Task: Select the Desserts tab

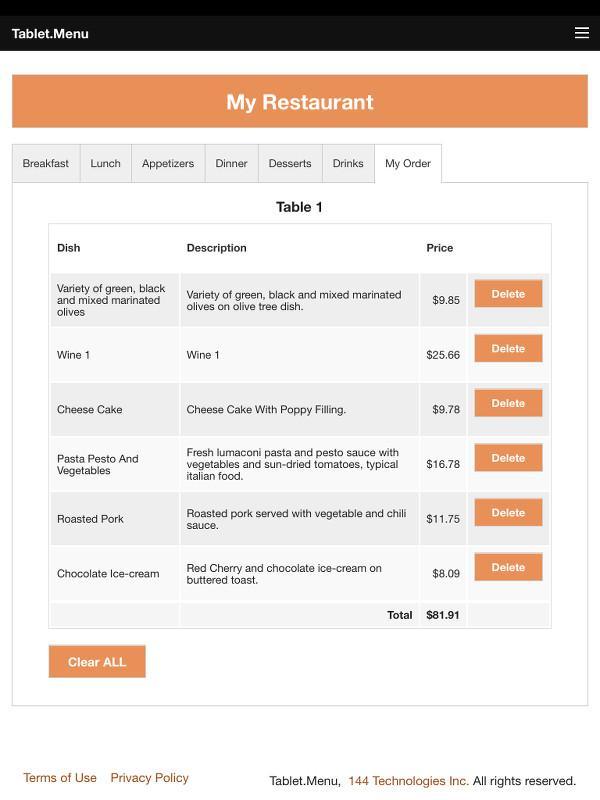Action: click(289, 162)
